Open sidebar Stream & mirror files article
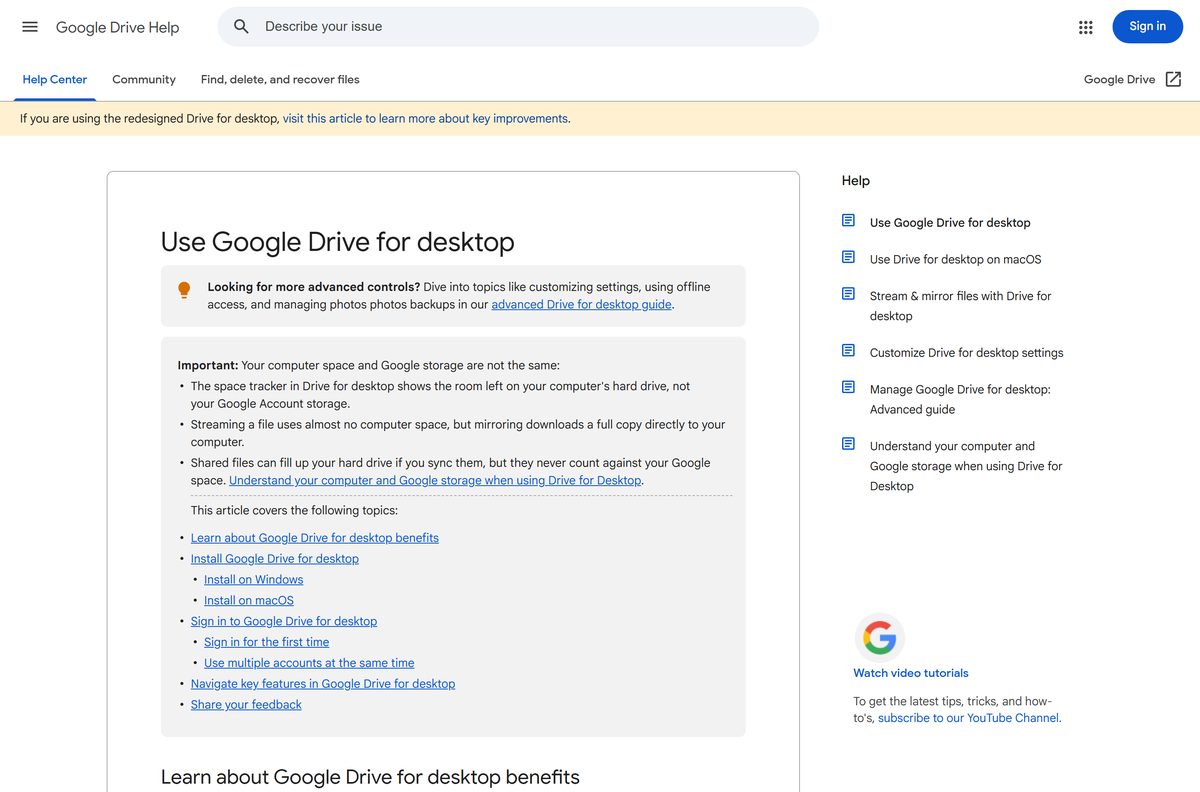The image size is (1200, 792). 961,306
